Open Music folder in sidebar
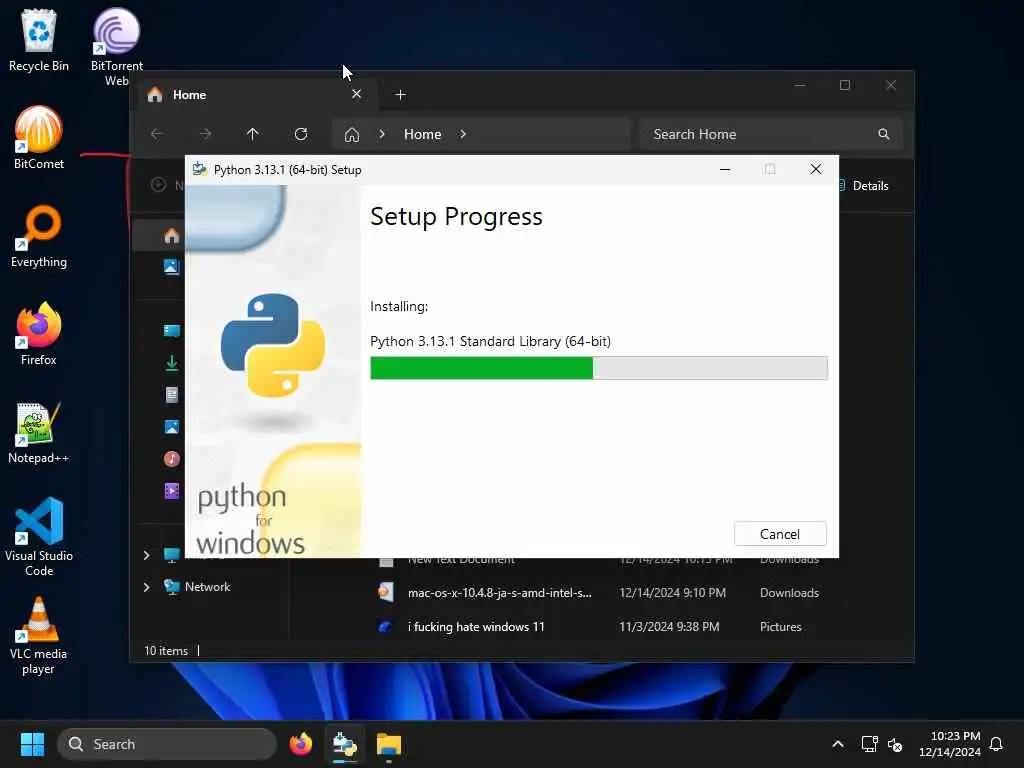This screenshot has height=768, width=1024. [x=172, y=458]
